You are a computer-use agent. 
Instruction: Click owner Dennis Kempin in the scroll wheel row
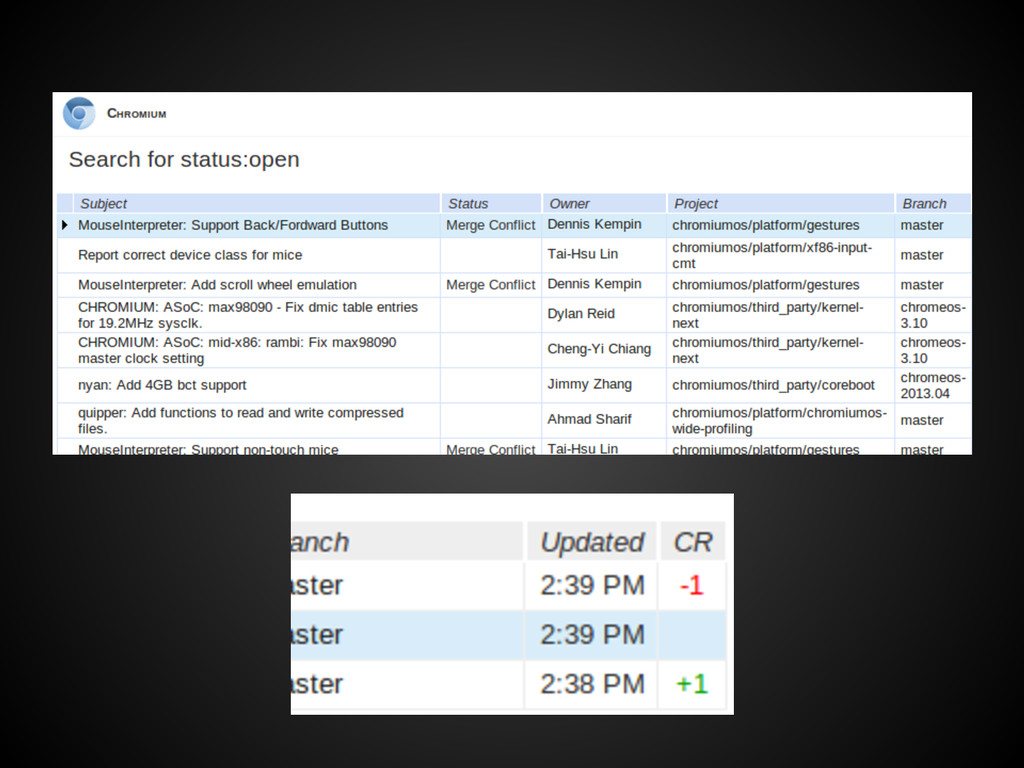[x=594, y=284]
